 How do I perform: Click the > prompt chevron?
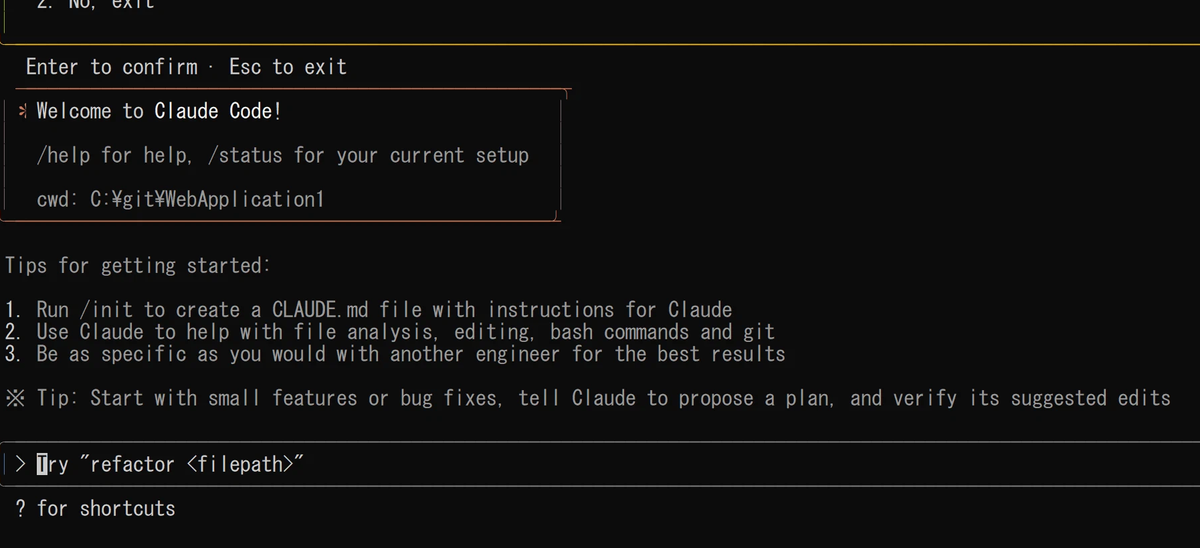click(x=21, y=464)
